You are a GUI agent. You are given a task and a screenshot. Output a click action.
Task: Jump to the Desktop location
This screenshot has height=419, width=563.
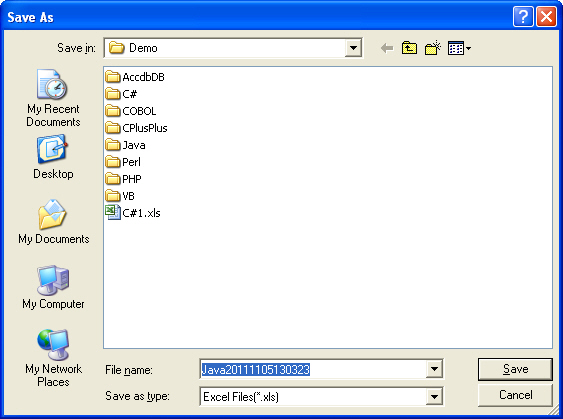53,157
